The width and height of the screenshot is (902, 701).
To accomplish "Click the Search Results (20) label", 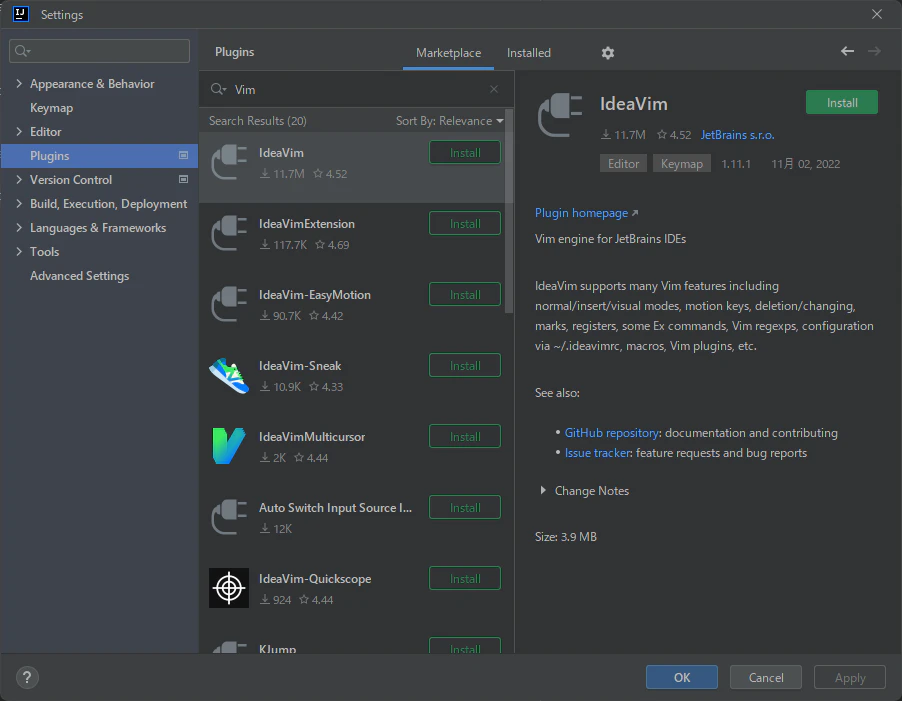I will pyautogui.click(x=257, y=121).
